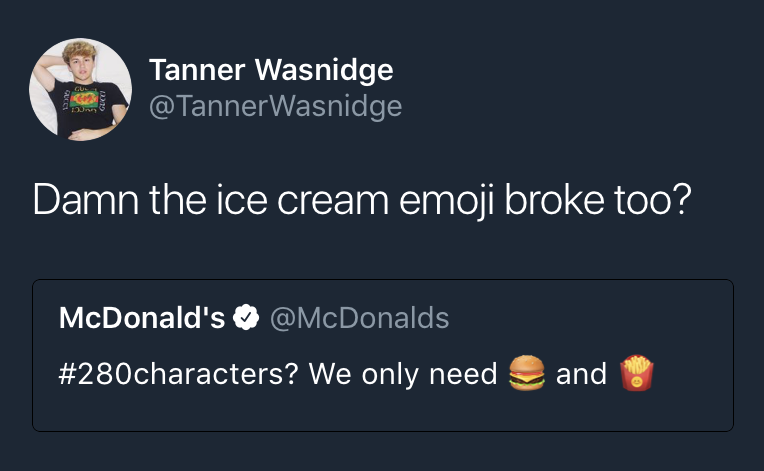Click the word 'need' in the quoted tweet
764x471 pixels.
click(463, 375)
